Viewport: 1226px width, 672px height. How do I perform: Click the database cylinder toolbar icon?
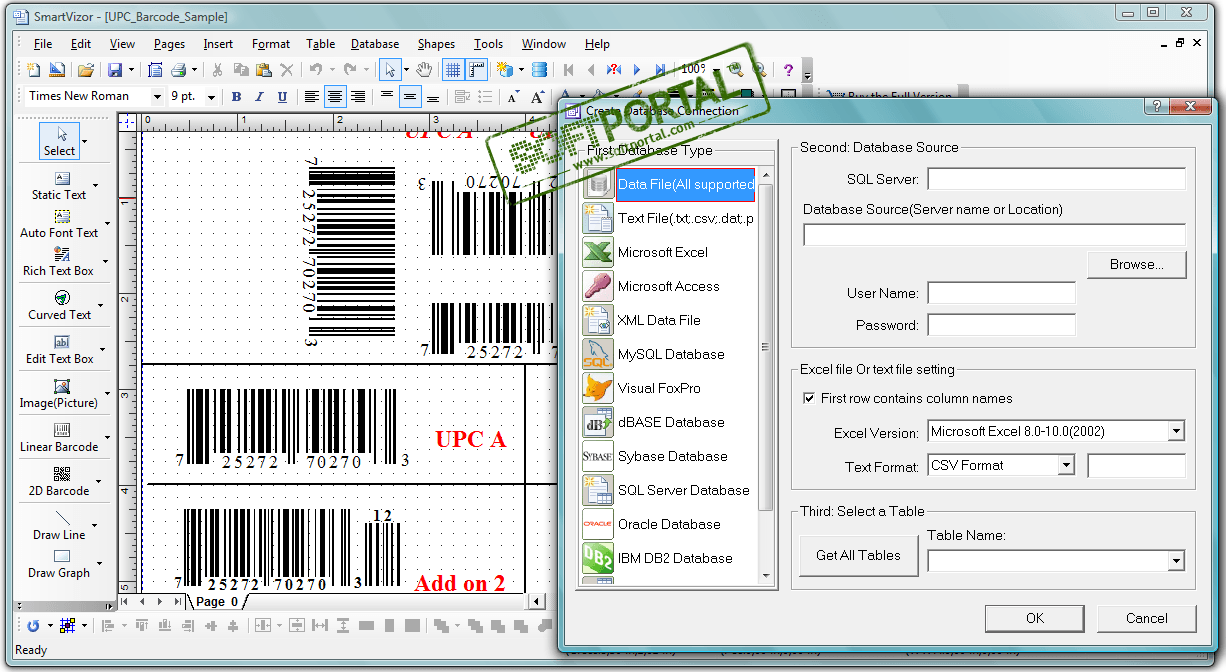coord(540,70)
